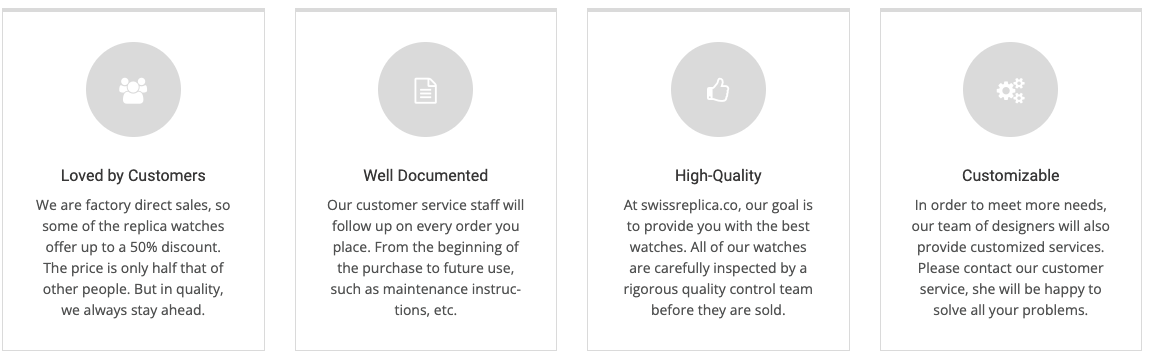This screenshot has width=1153, height=362.
Task: Click the group of people icon
Action: click(133, 90)
